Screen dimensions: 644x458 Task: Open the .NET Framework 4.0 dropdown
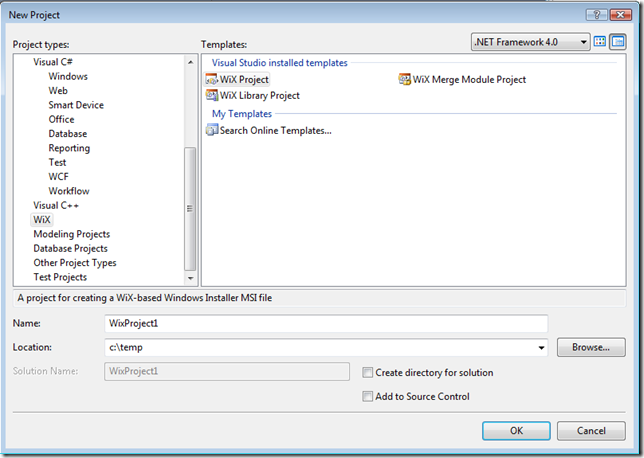point(530,42)
